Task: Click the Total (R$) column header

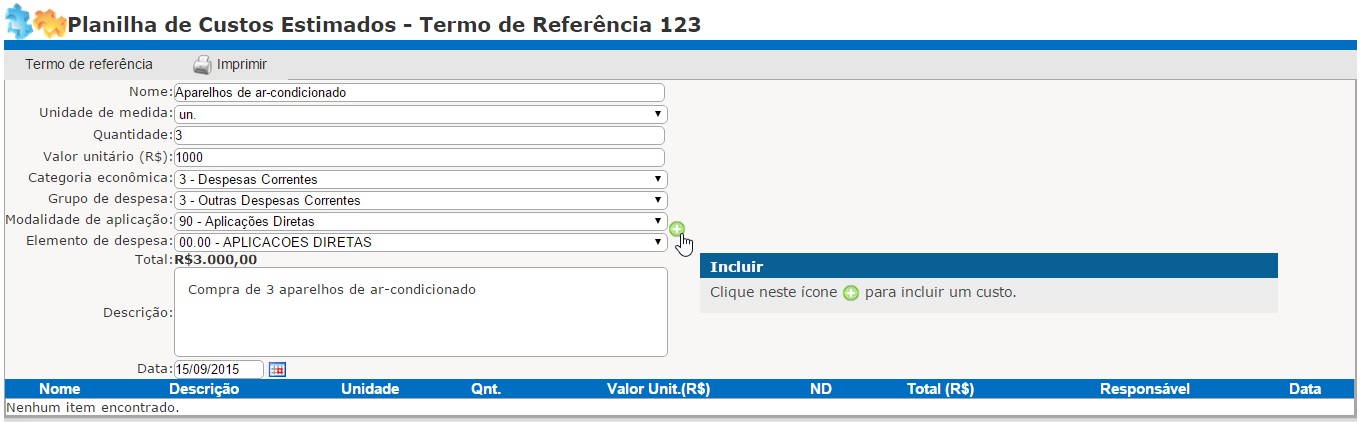Action: click(940, 389)
